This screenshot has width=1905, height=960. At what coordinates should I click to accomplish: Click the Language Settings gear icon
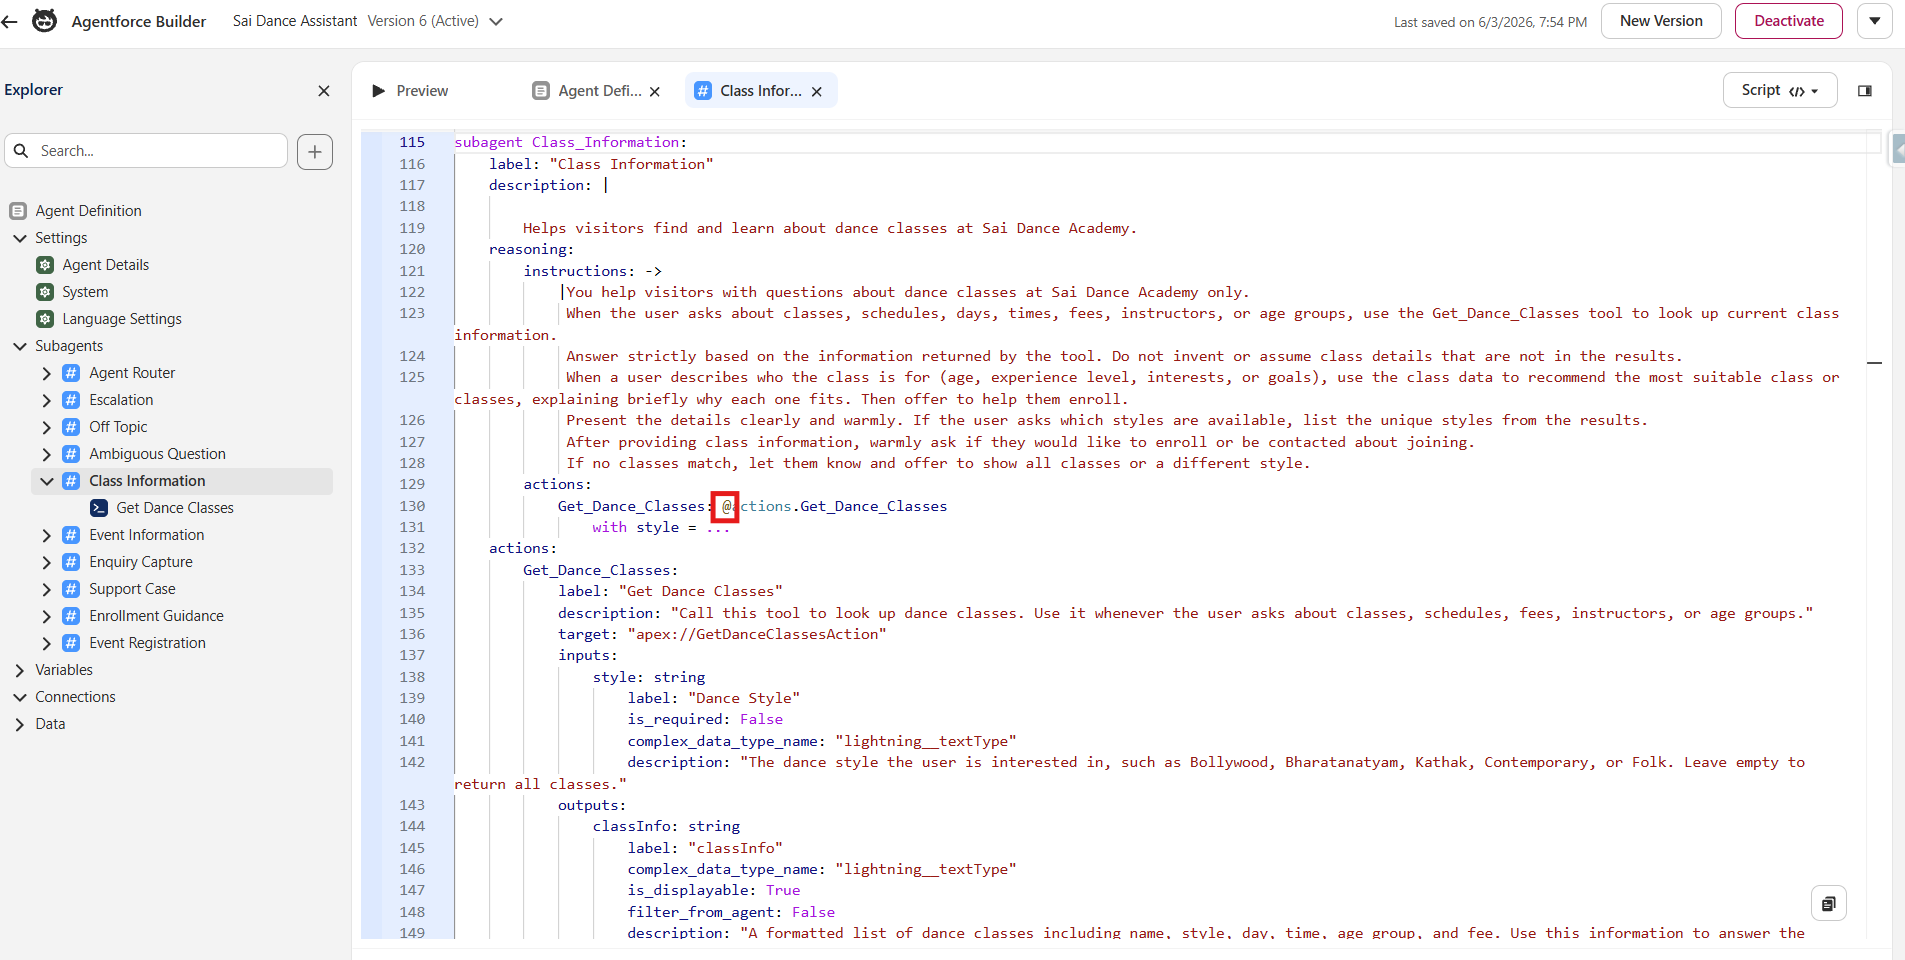(x=45, y=319)
